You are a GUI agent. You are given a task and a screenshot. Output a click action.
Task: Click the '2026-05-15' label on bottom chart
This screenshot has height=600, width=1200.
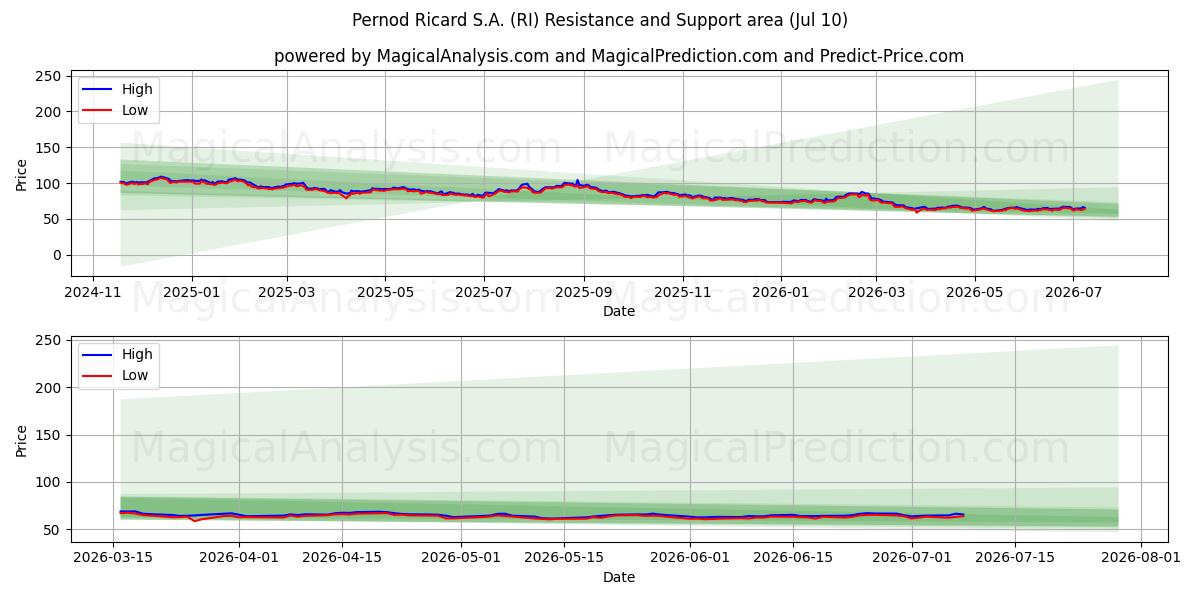[x=564, y=558]
